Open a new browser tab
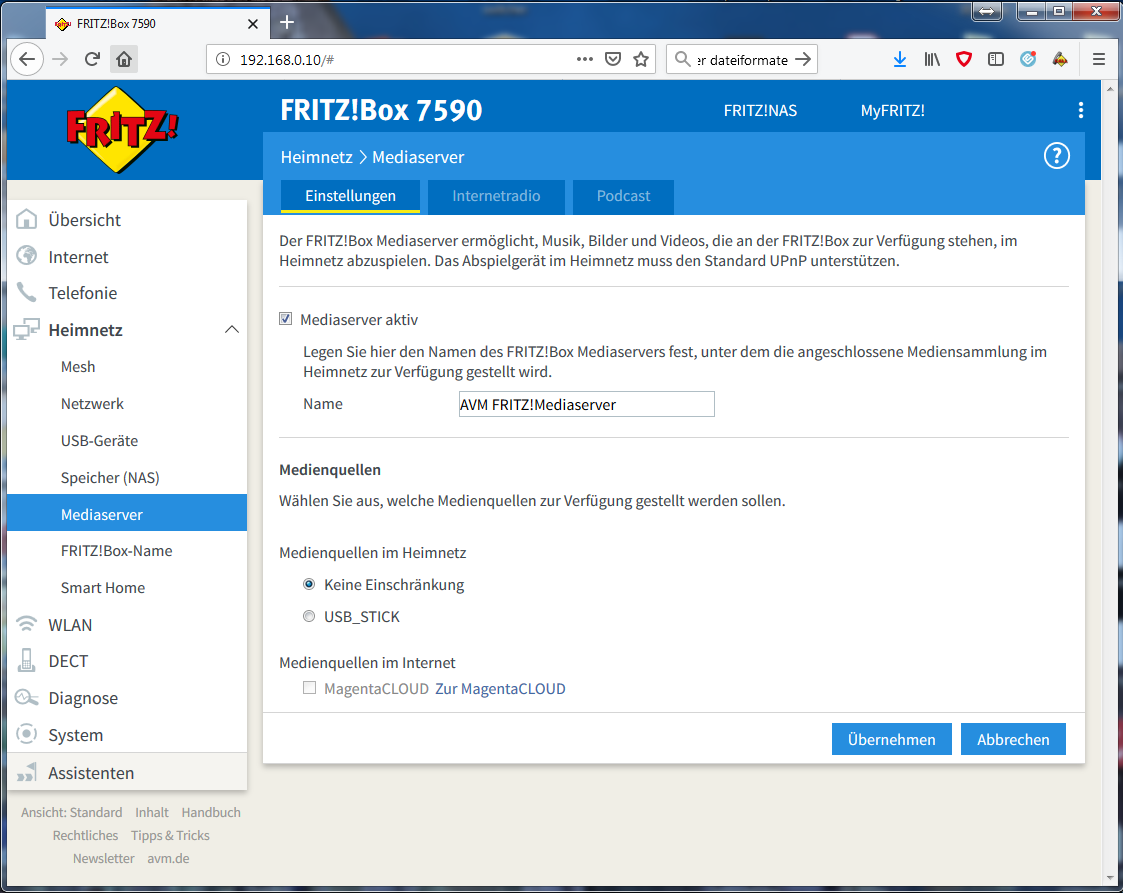 click(x=286, y=22)
